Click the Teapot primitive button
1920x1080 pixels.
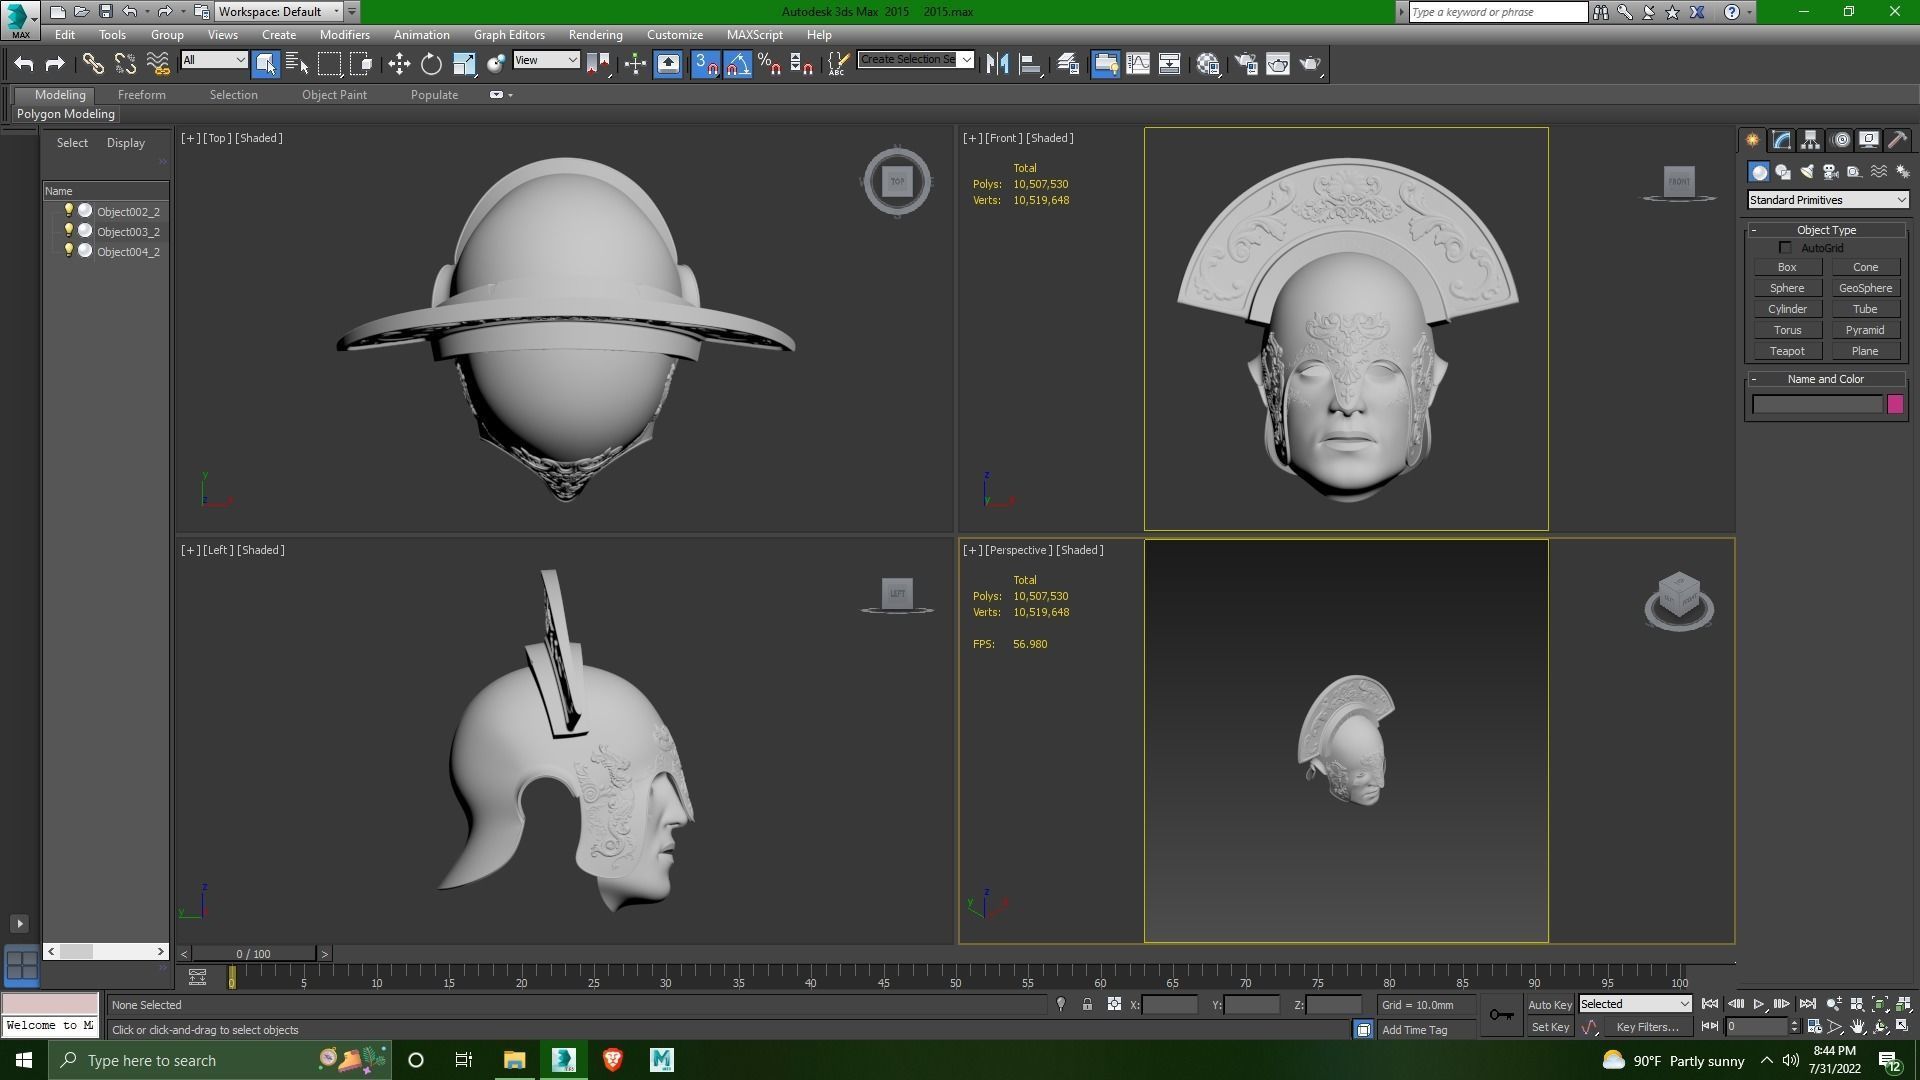(x=1787, y=351)
